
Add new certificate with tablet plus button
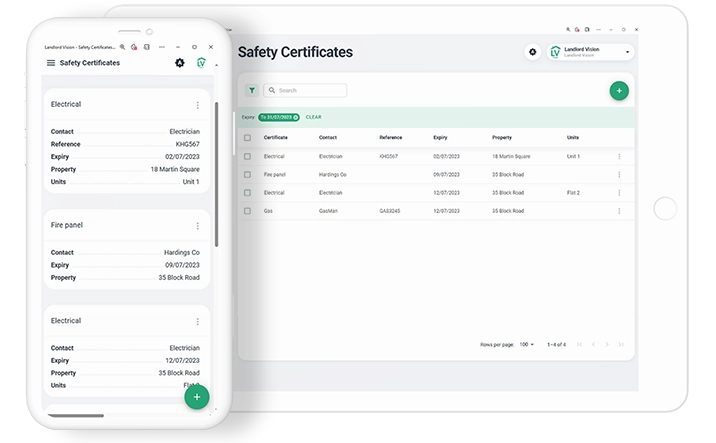619,90
